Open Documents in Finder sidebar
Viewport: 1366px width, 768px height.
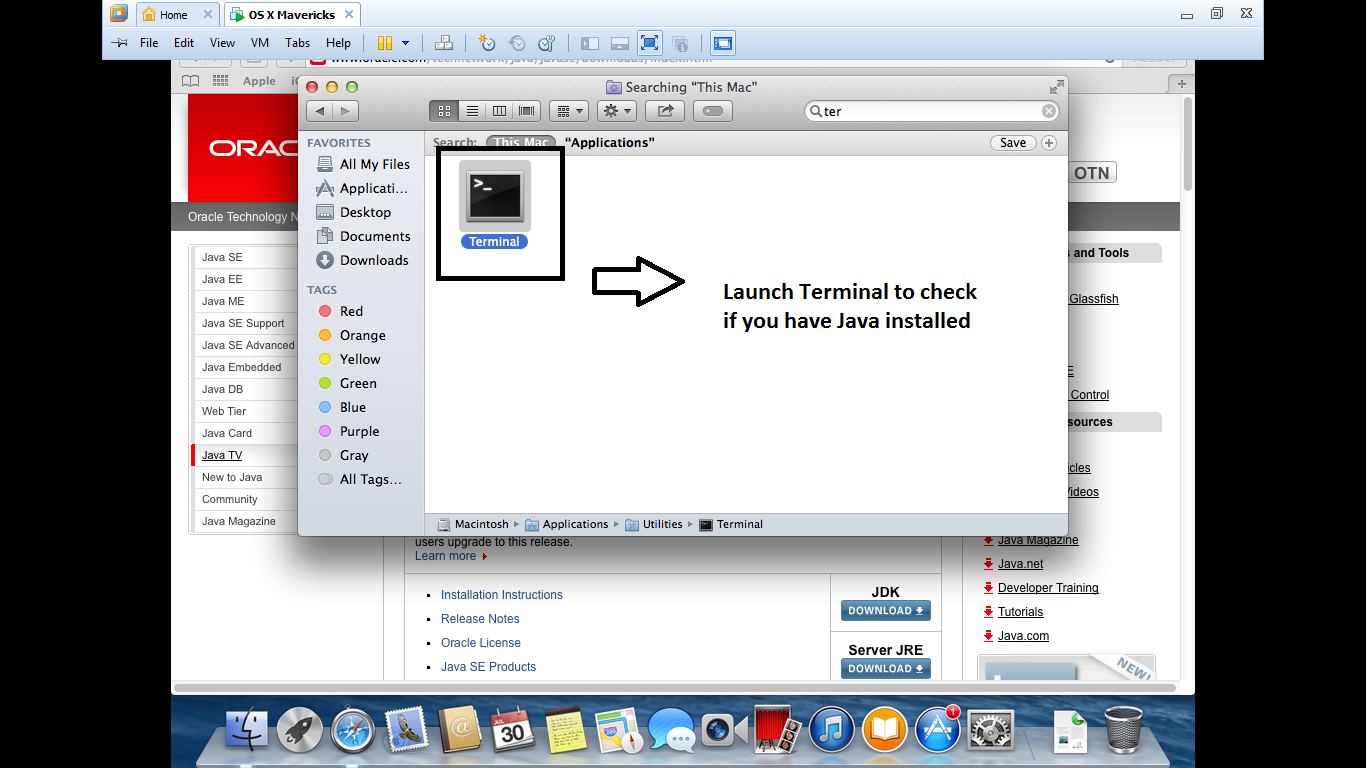[x=362, y=236]
